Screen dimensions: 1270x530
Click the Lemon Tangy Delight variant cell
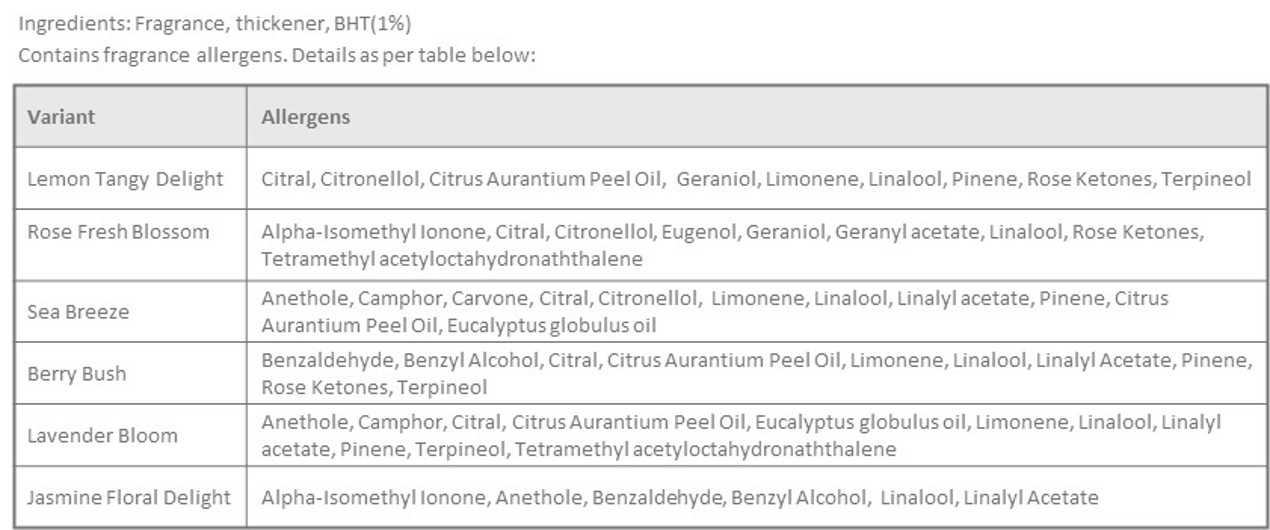coord(125,180)
